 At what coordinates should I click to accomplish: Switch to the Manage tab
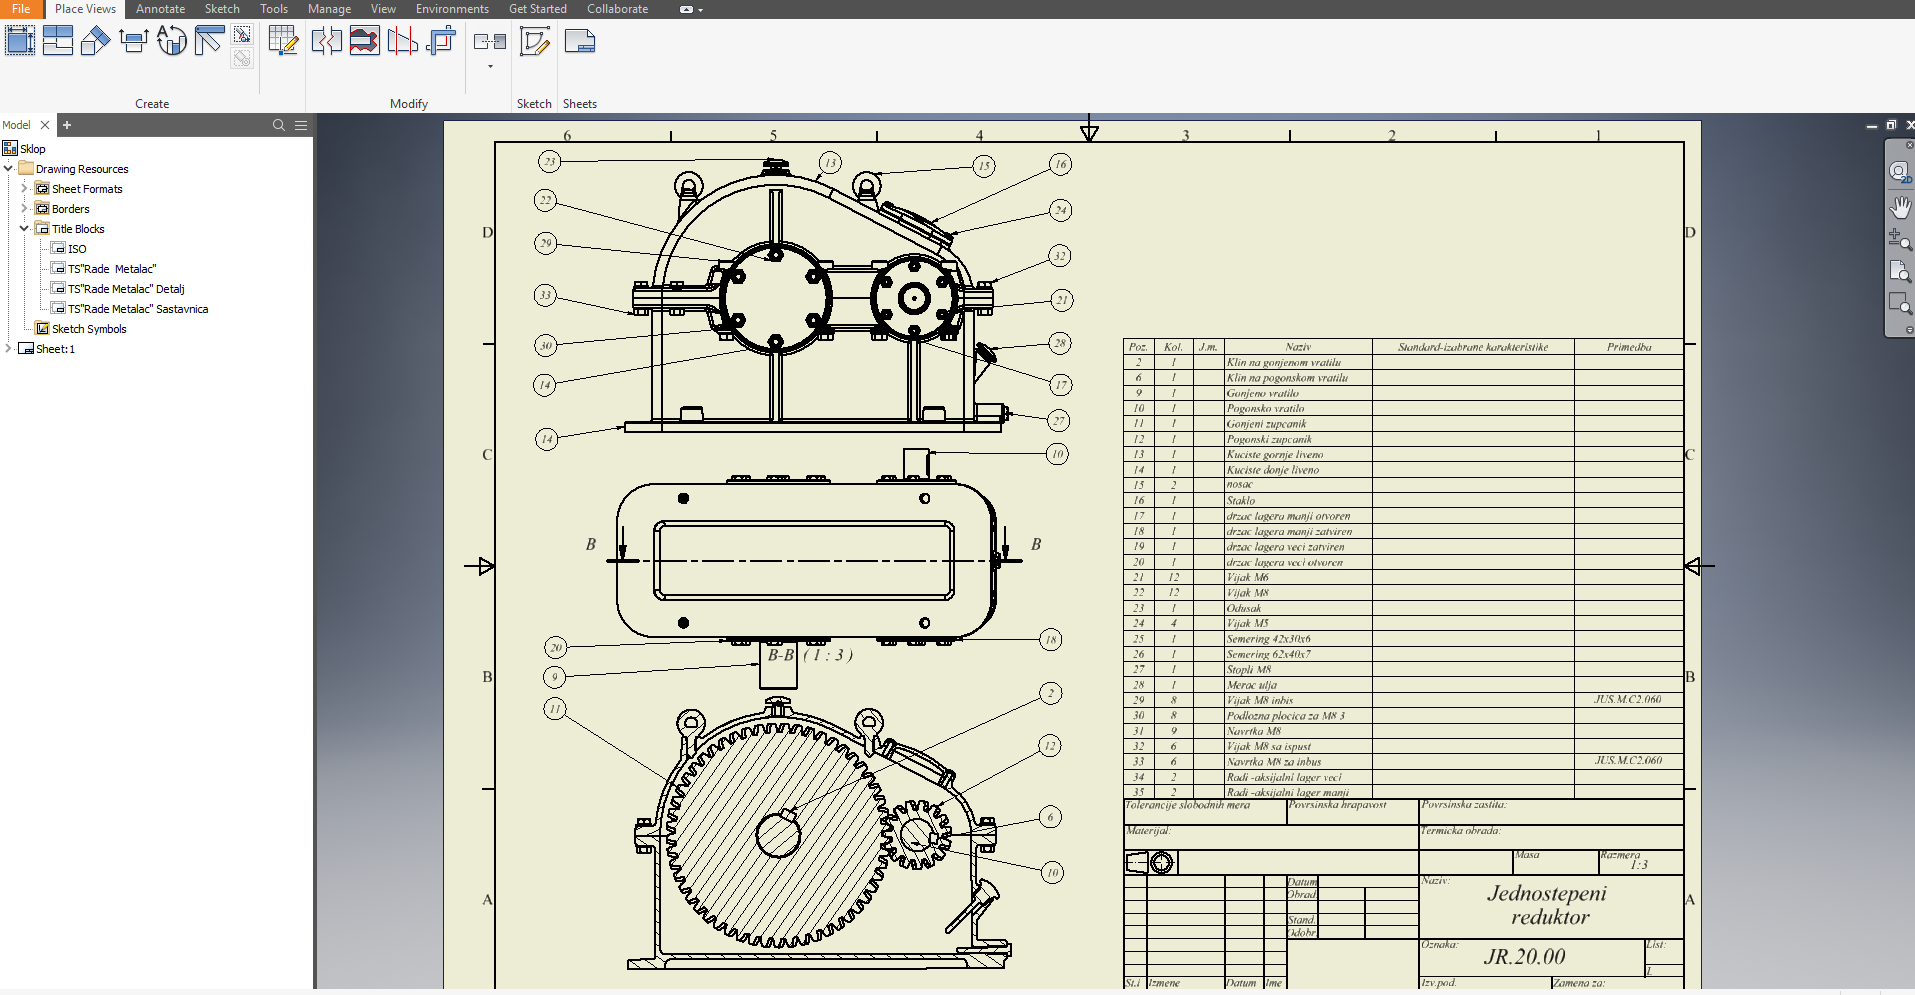(329, 9)
